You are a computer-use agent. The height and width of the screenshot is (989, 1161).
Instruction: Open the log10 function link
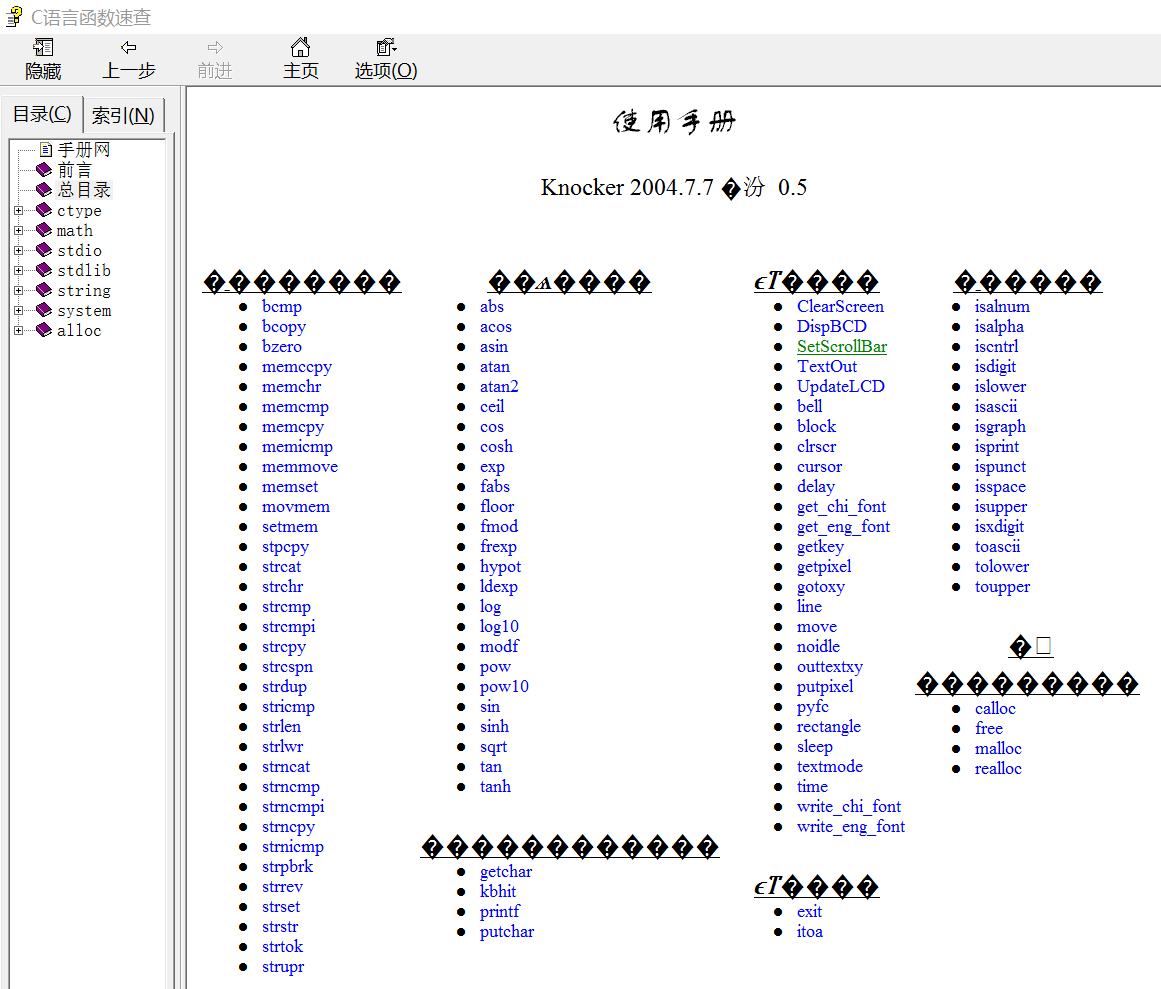coord(499,626)
